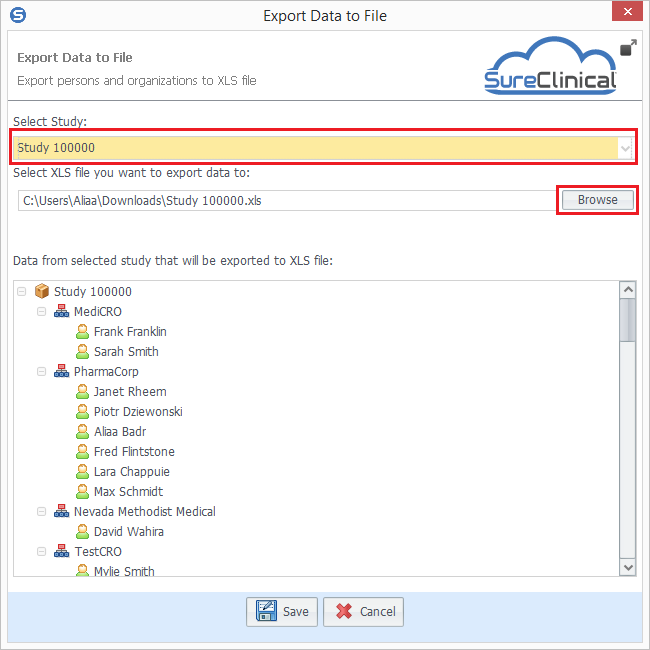650x650 pixels.
Task: Select Janet Rheem in the tree
Action: (x=130, y=392)
